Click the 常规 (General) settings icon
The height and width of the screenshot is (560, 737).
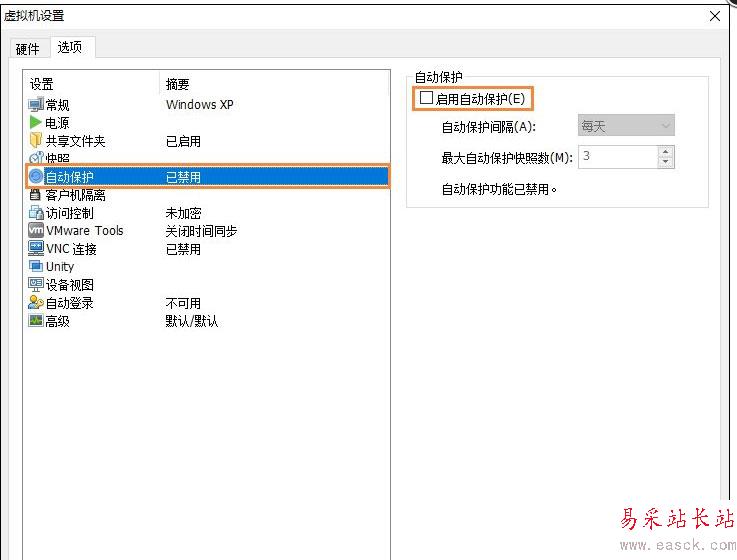pyautogui.click(x=36, y=104)
